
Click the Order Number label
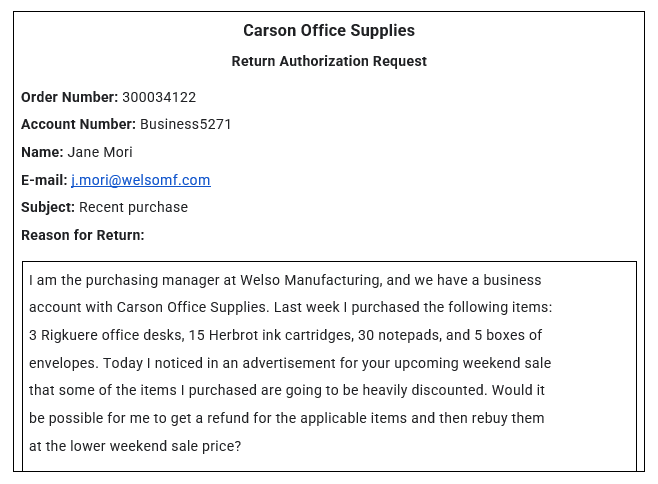pyautogui.click(x=69, y=97)
